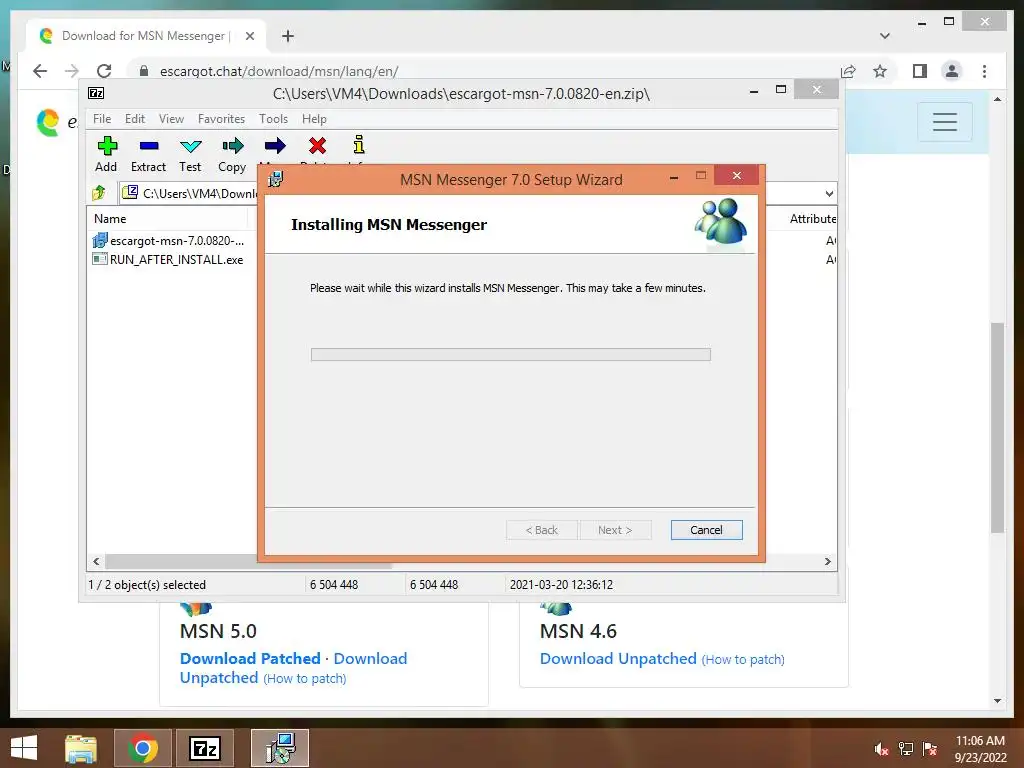Click the red Delete X icon
This screenshot has width=1024, height=768.
[x=317, y=146]
